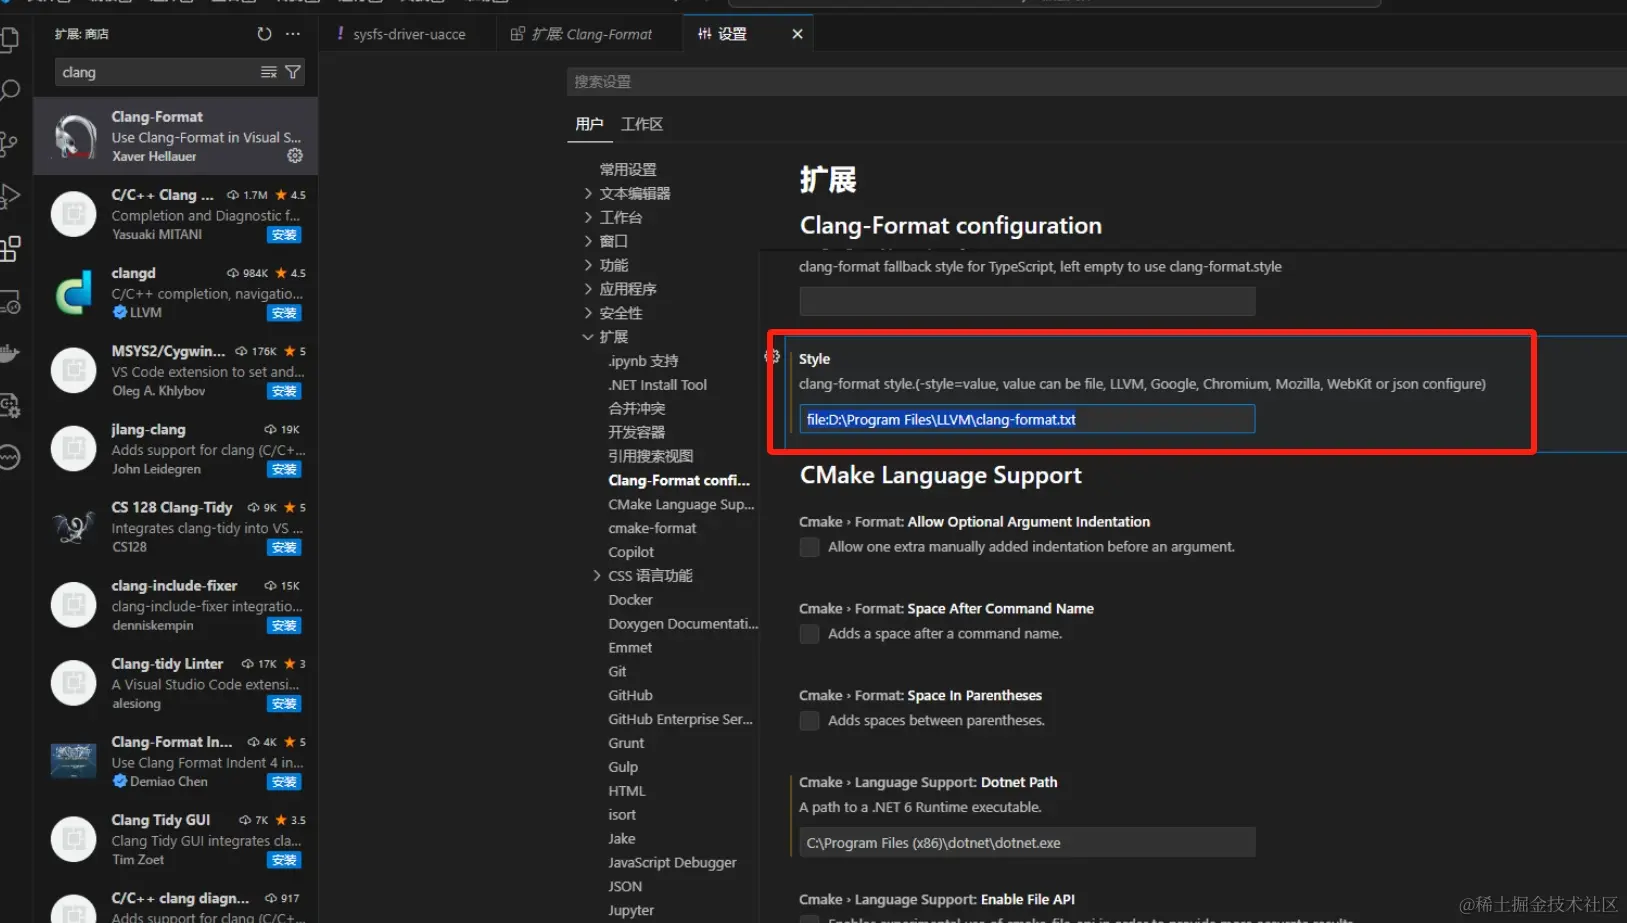The image size is (1627, 923).
Task: Open 开发容器 in settings tree
Action: pos(637,432)
